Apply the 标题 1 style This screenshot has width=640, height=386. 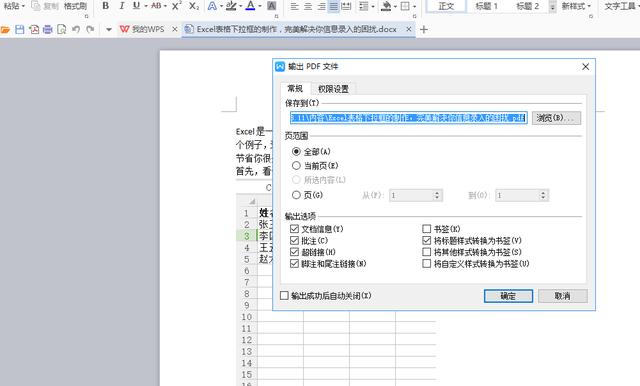[x=487, y=6]
